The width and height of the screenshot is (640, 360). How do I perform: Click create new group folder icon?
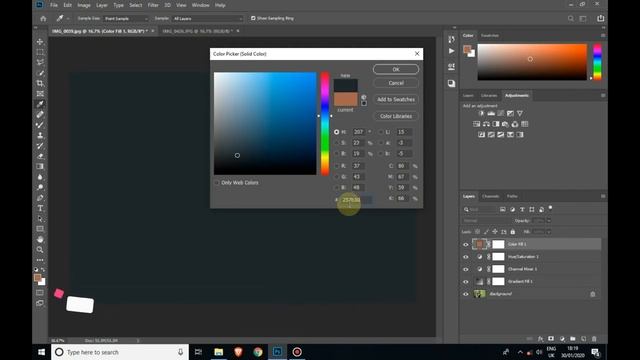click(x=573, y=339)
